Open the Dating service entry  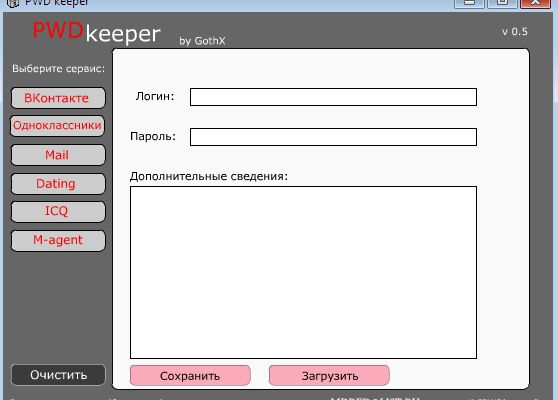point(58,184)
